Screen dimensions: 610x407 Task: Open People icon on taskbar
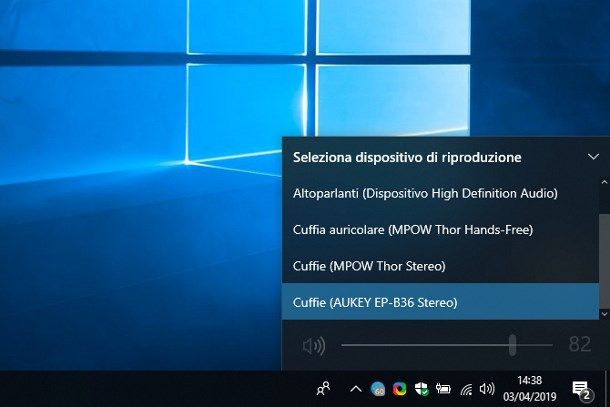tap(323, 388)
